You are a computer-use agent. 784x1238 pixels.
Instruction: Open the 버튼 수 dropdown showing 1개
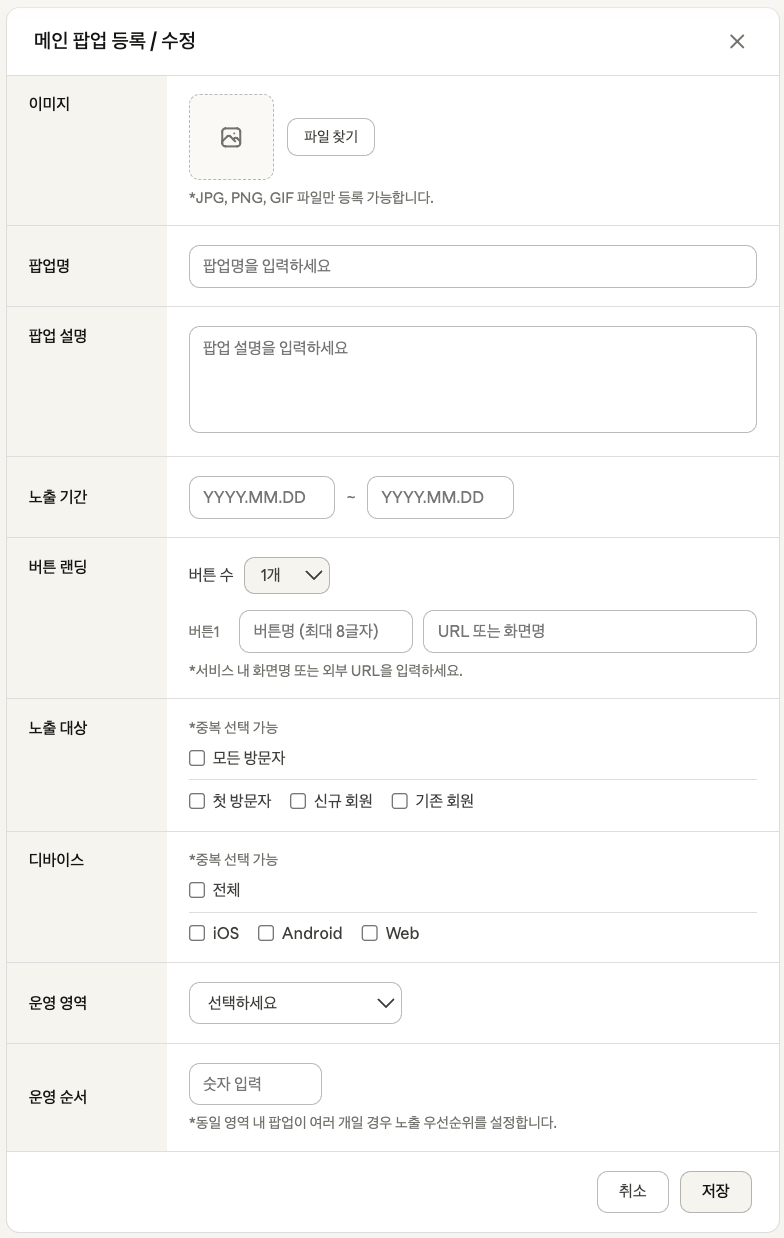(x=287, y=575)
